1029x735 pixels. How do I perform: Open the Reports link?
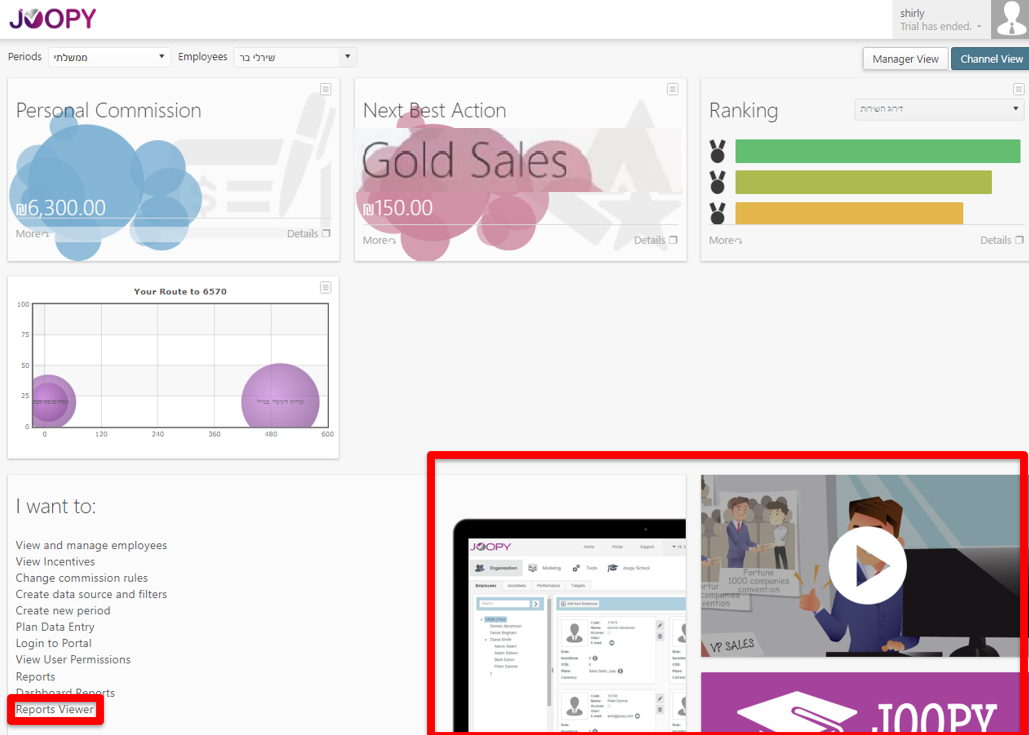tap(35, 677)
